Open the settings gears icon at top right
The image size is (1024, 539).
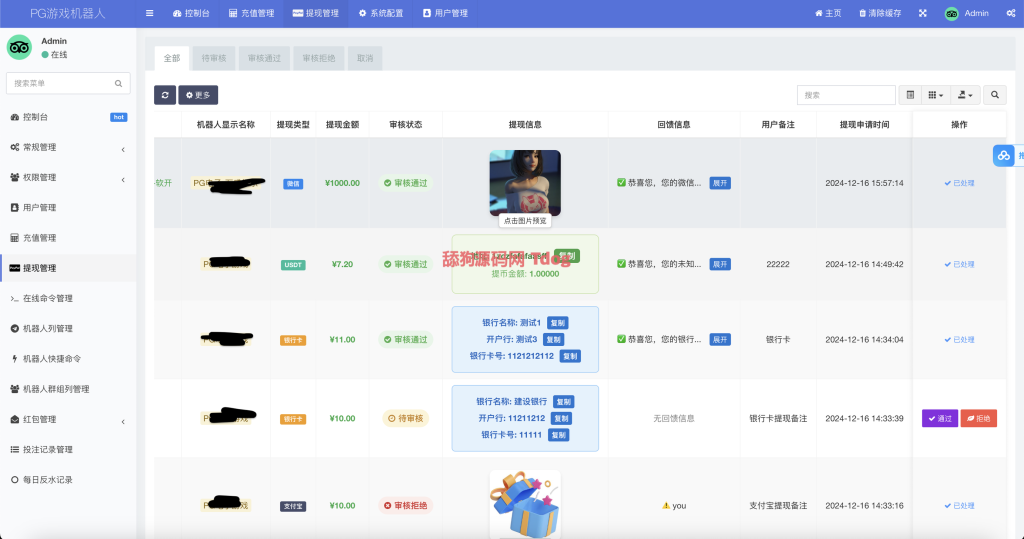[x=1008, y=13]
